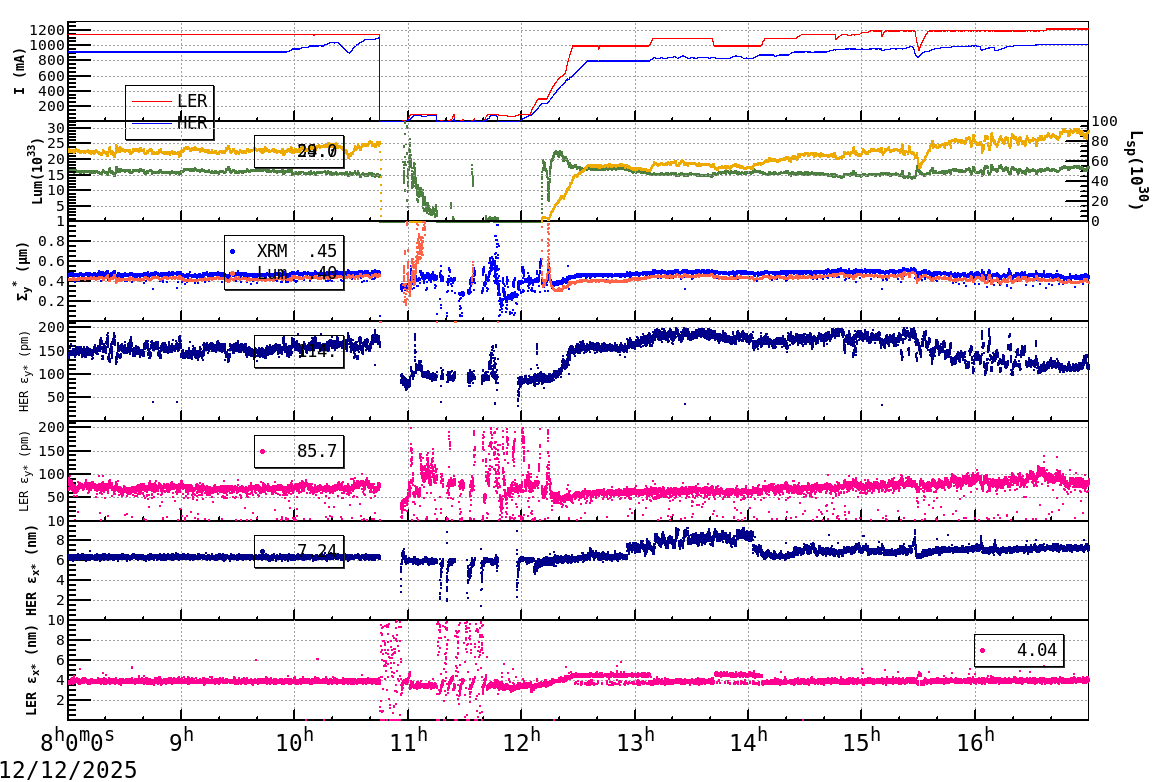This screenshot has height=782, width=1160.
Task: Click the date label 12/12/2025
Action: (x=65, y=769)
